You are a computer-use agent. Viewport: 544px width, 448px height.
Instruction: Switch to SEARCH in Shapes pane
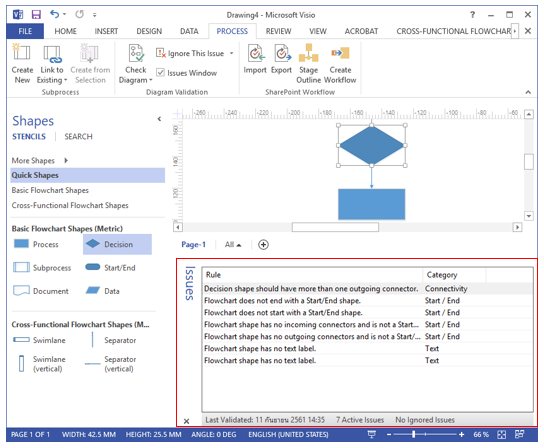[78, 137]
